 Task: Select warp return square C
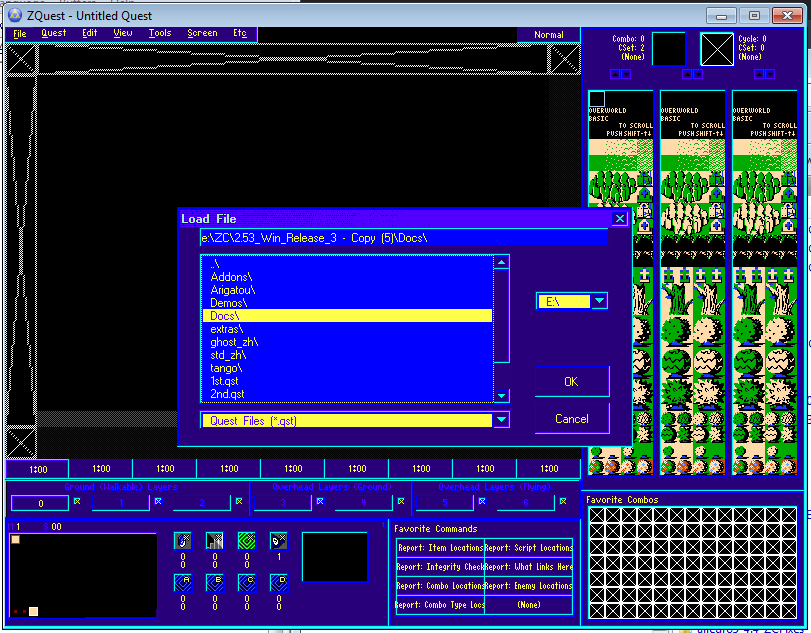coord(247,583)
